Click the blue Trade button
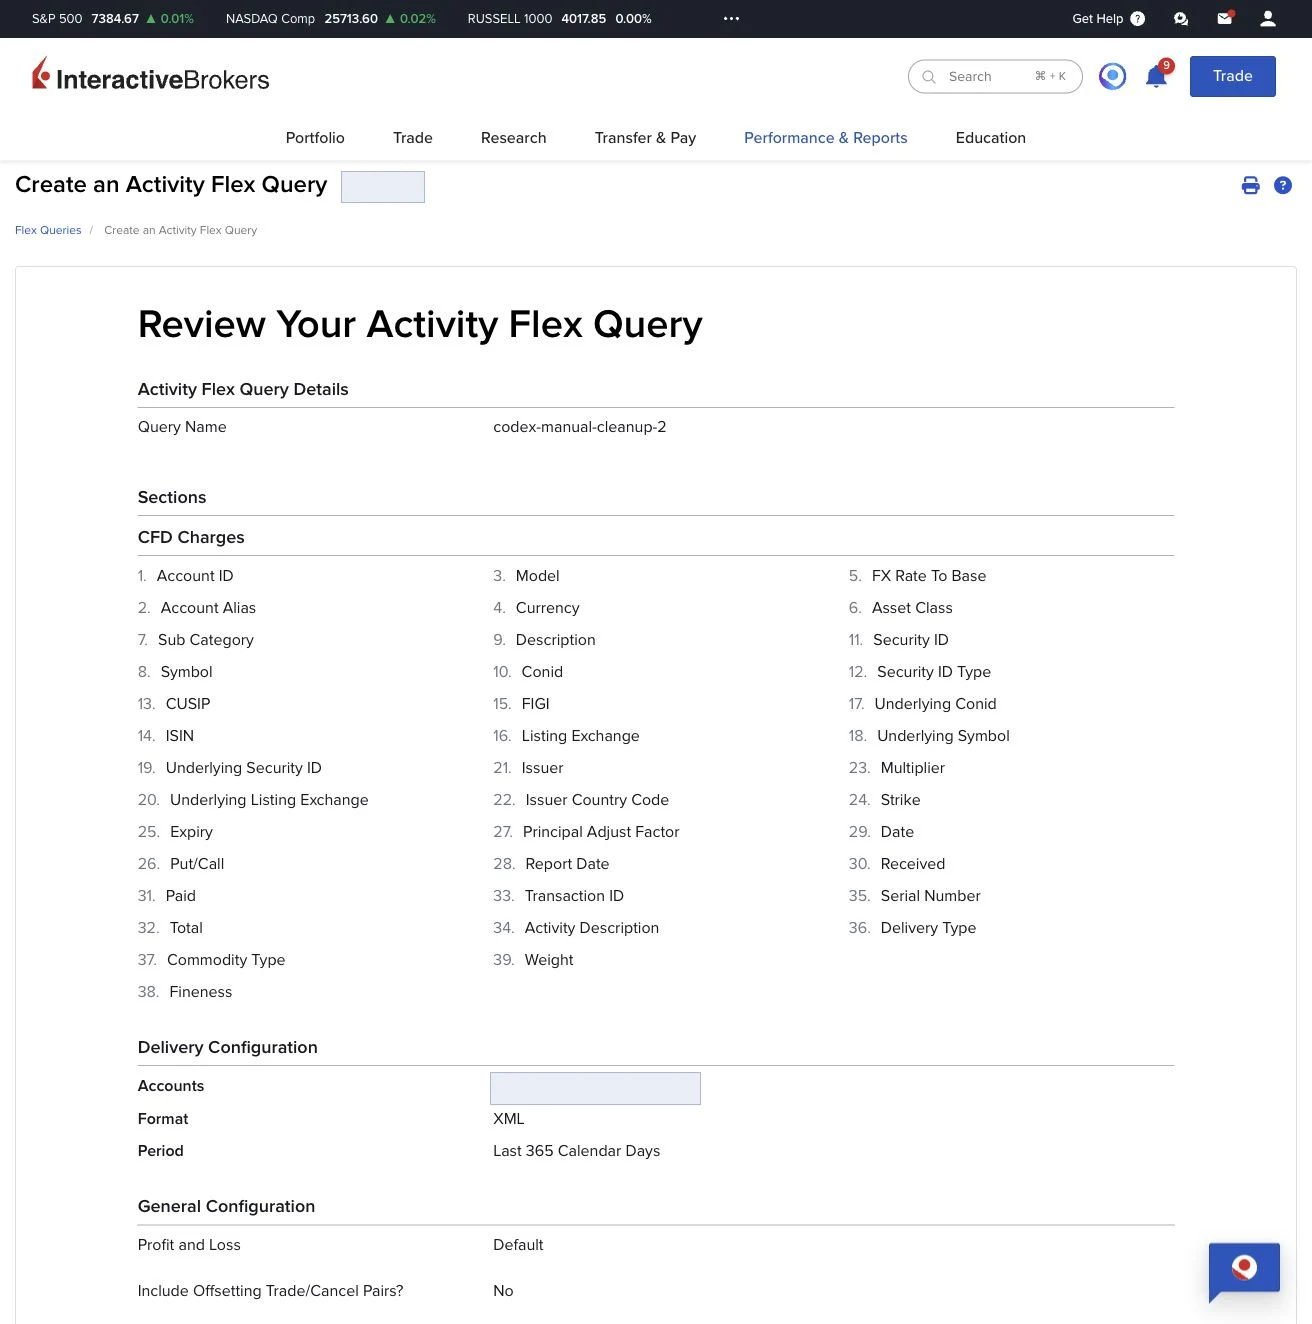1312x1324 pixels. click(1232, 76)
